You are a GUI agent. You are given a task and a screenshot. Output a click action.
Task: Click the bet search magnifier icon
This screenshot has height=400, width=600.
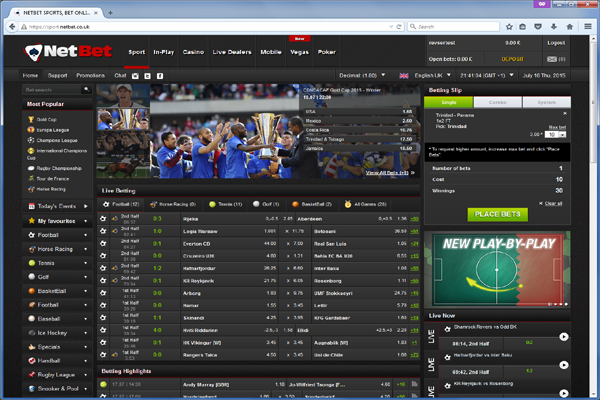(86, 90)
